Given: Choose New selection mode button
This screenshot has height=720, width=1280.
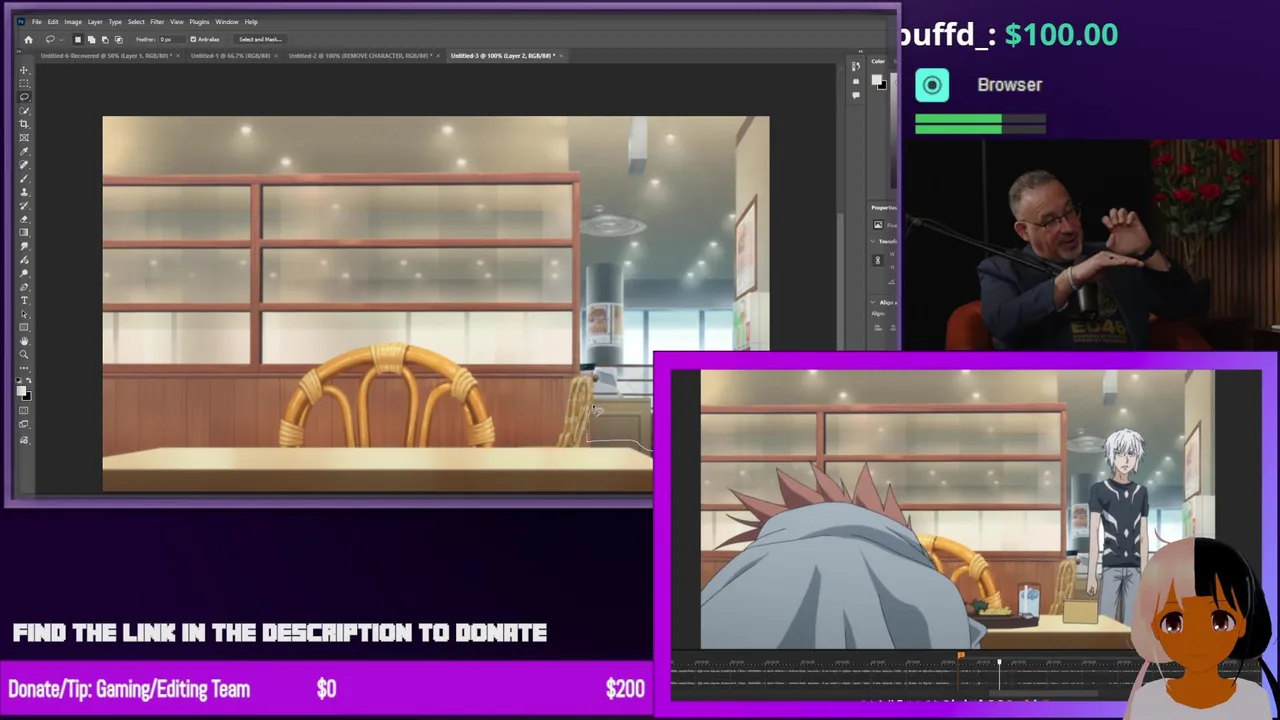Looking at the screenshot, I should (x=78, y=39).
